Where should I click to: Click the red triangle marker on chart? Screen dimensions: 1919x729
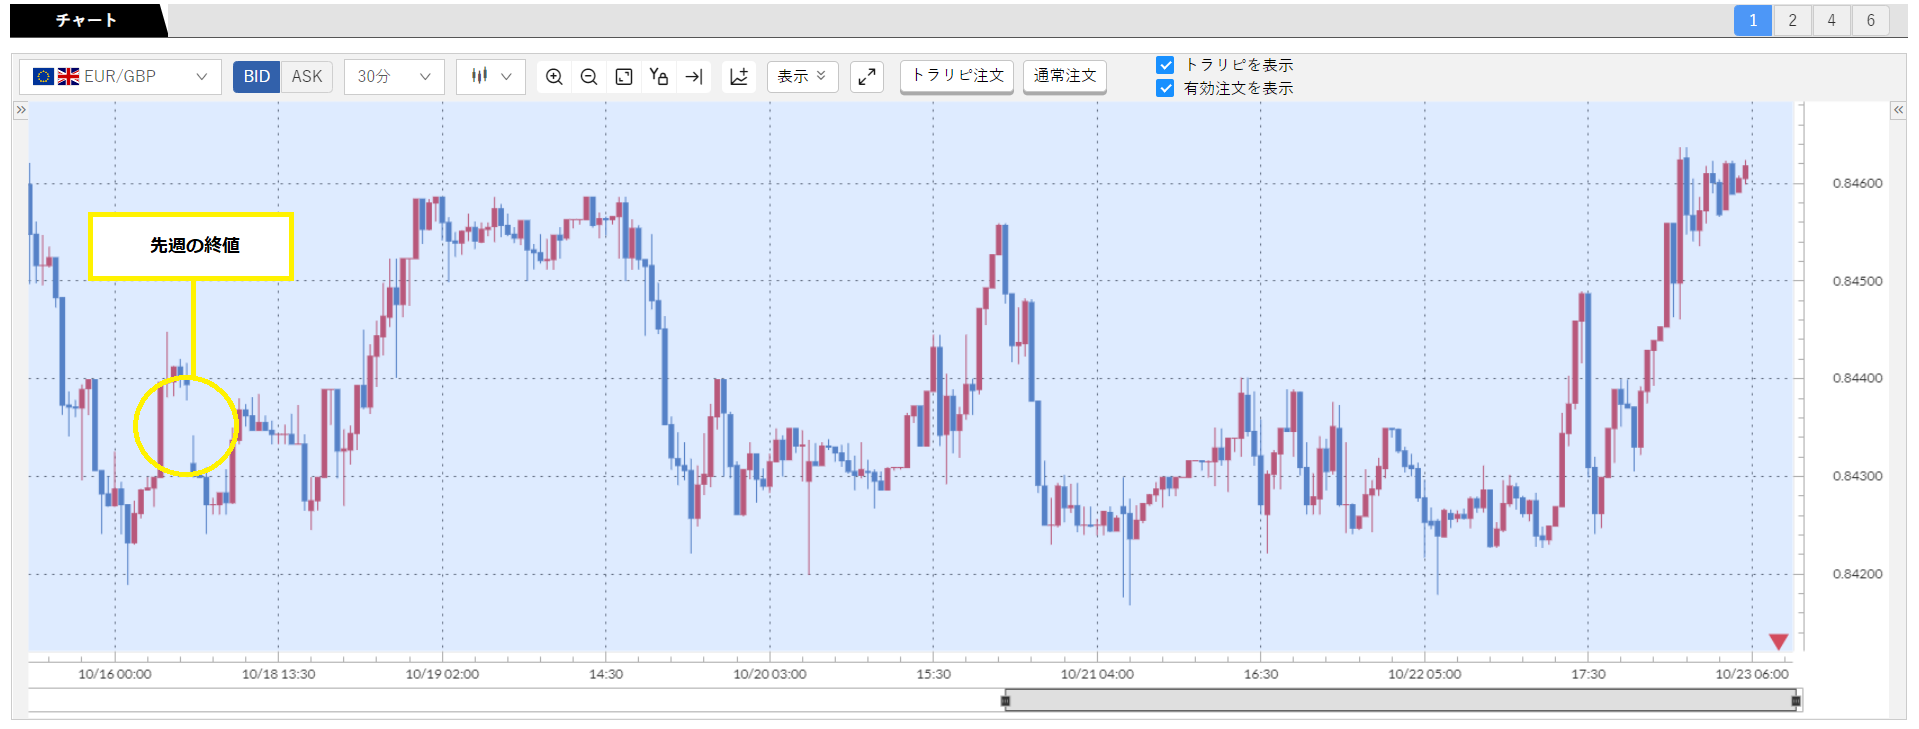pos(1778,641)
